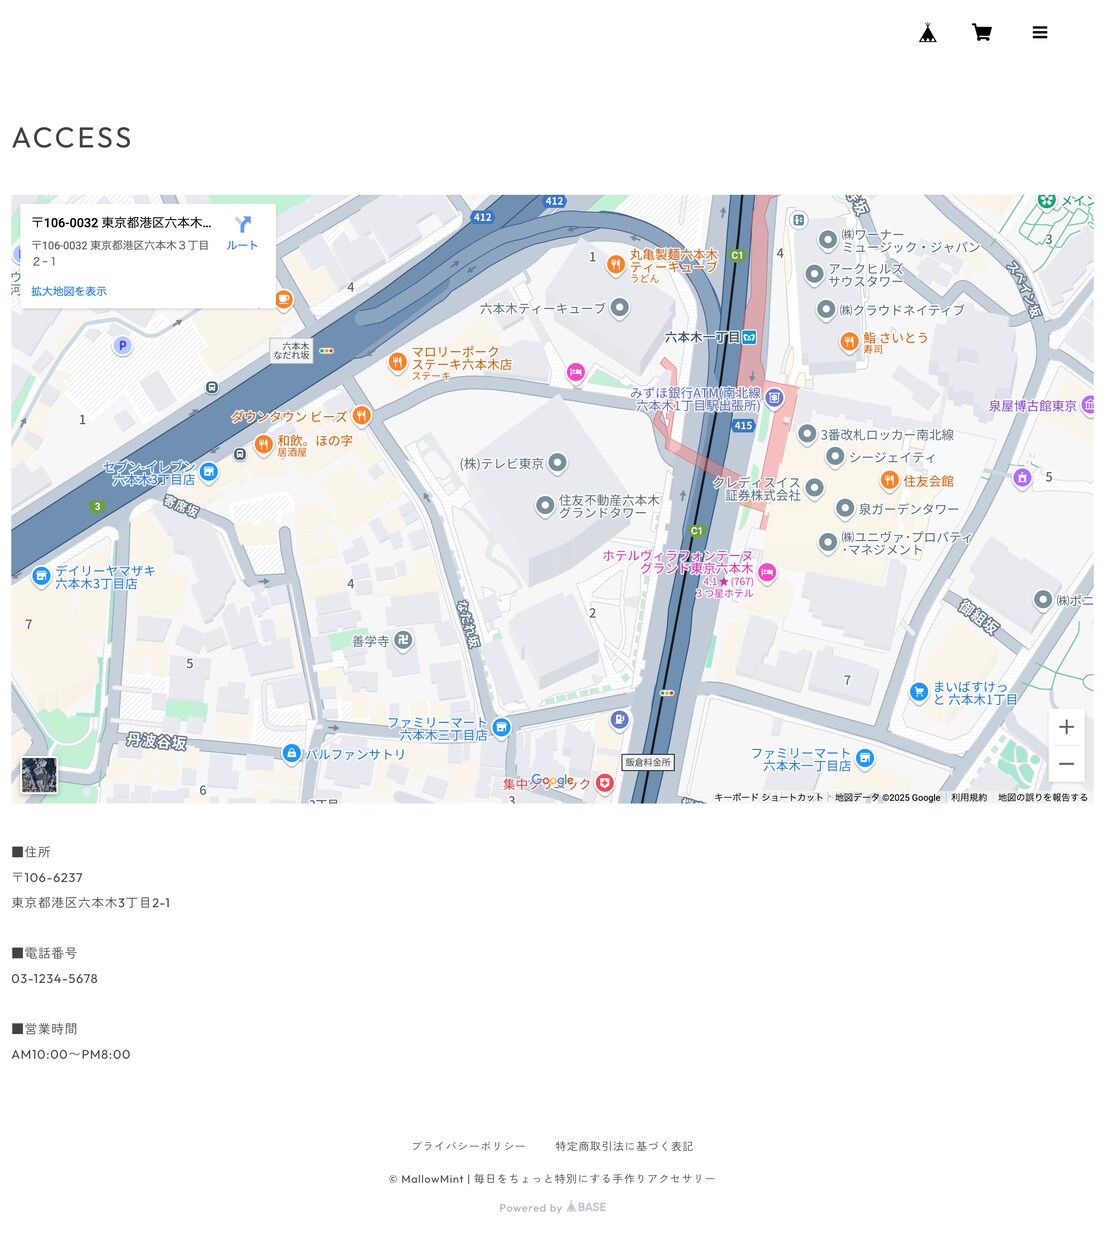
Task: Click the tent shop logo icon
Action: click(928, 33)
